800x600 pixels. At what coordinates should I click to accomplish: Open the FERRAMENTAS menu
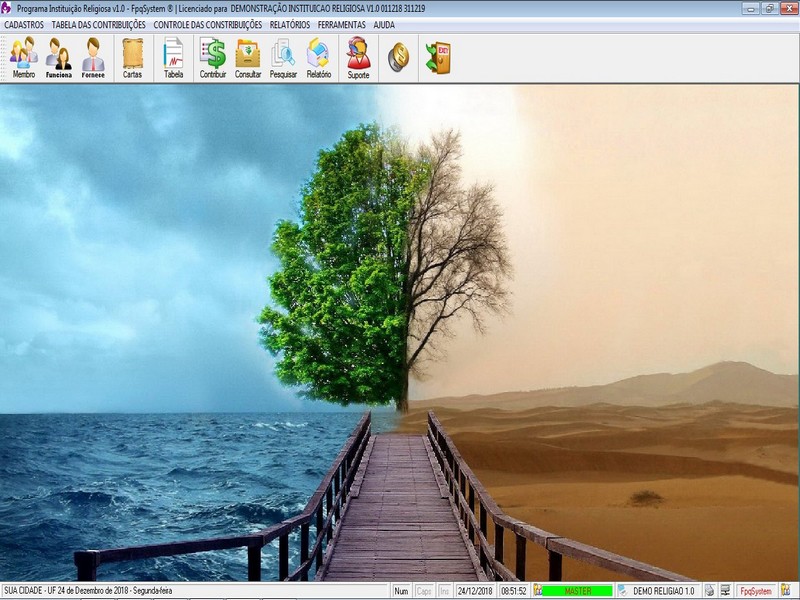[x=342, y=24]
